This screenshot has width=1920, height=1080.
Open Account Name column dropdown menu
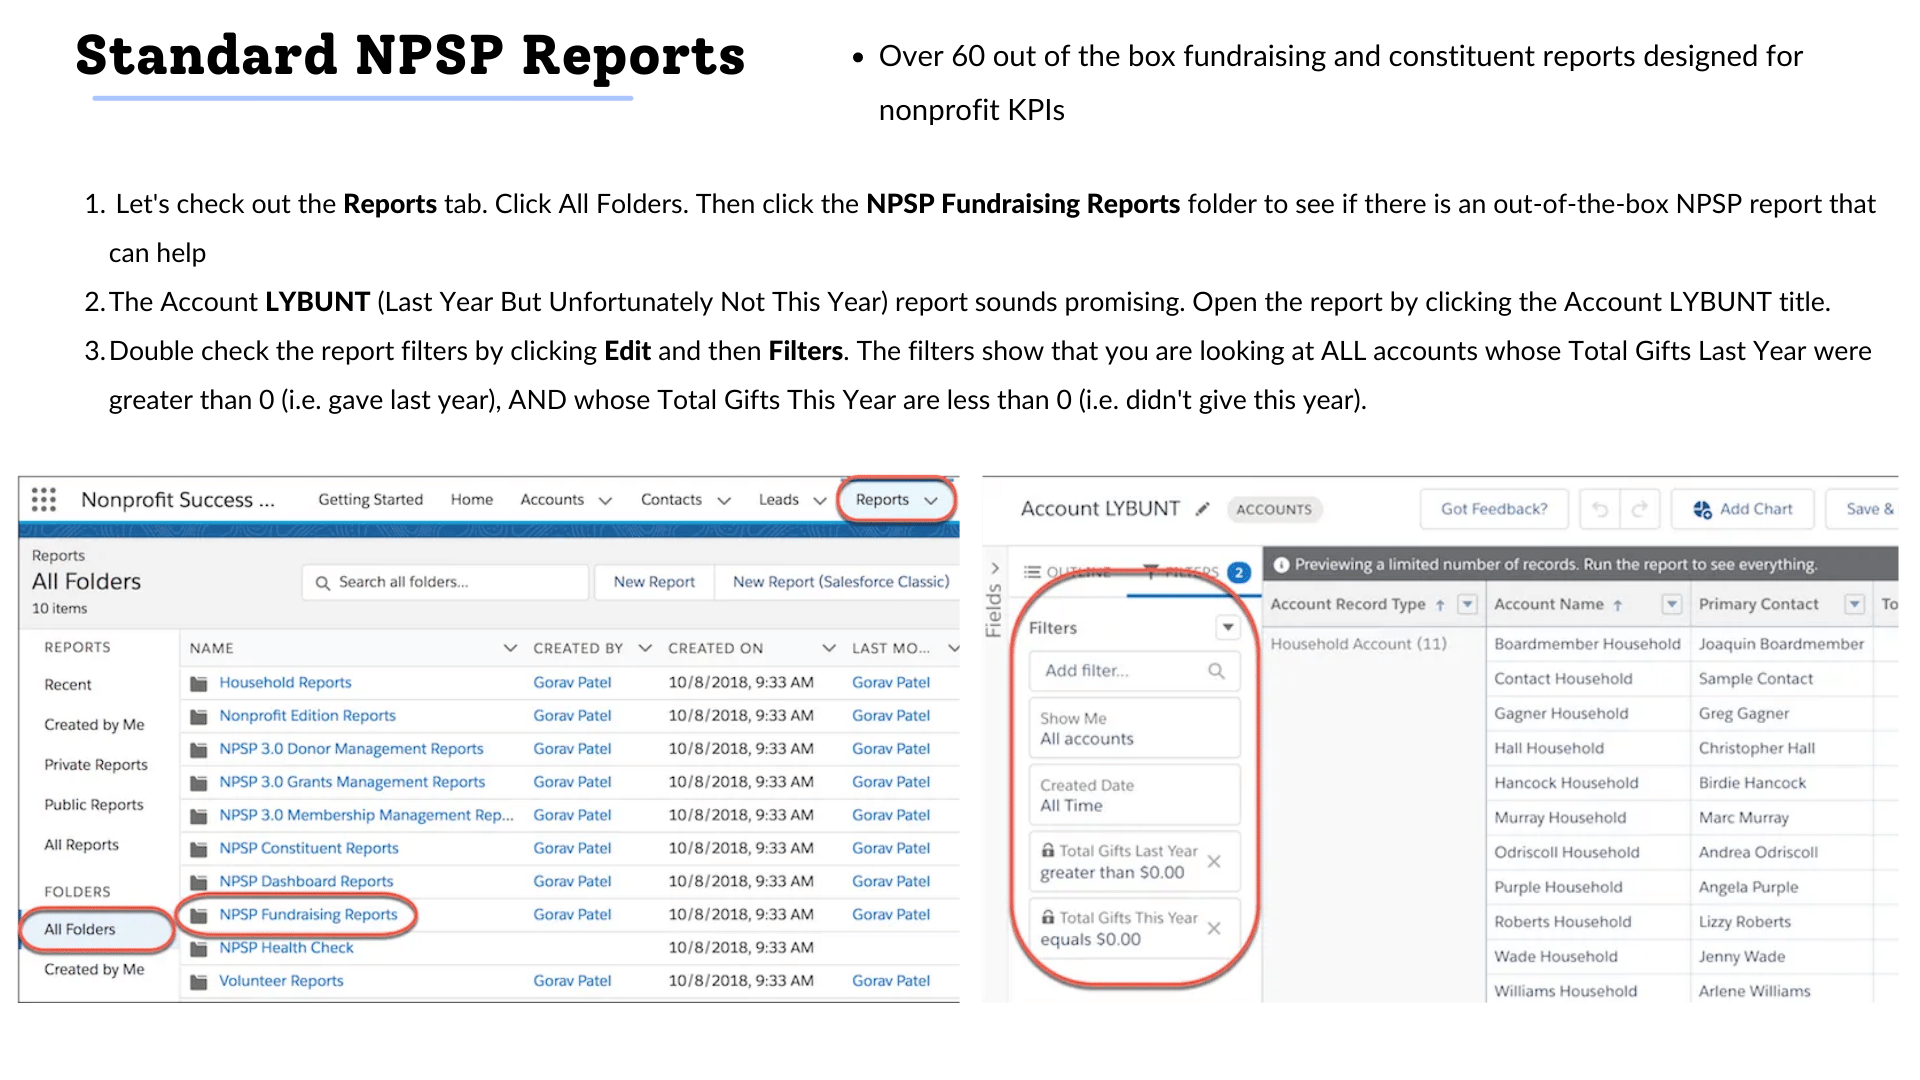click(1671, 604)
